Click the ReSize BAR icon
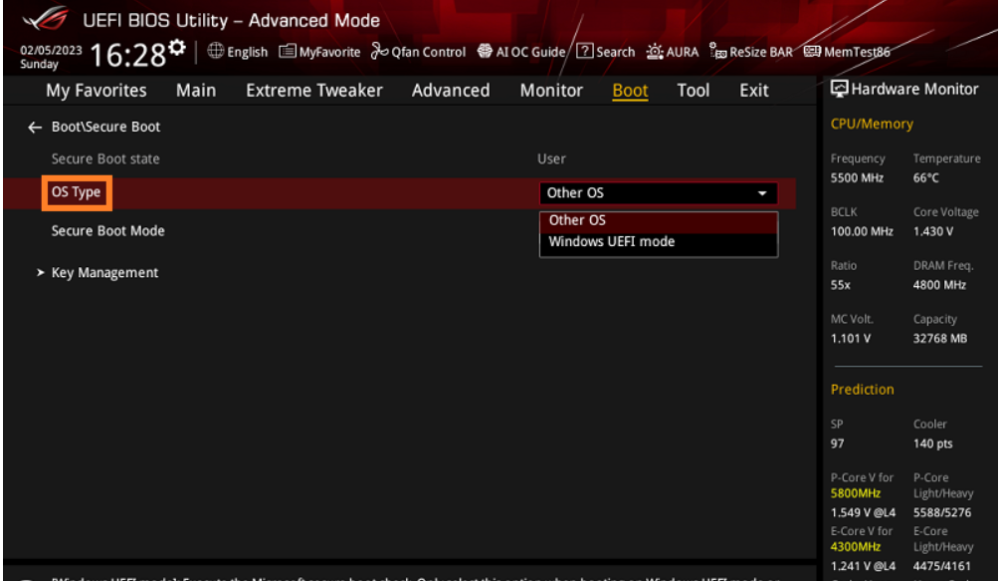 (717, 52)
